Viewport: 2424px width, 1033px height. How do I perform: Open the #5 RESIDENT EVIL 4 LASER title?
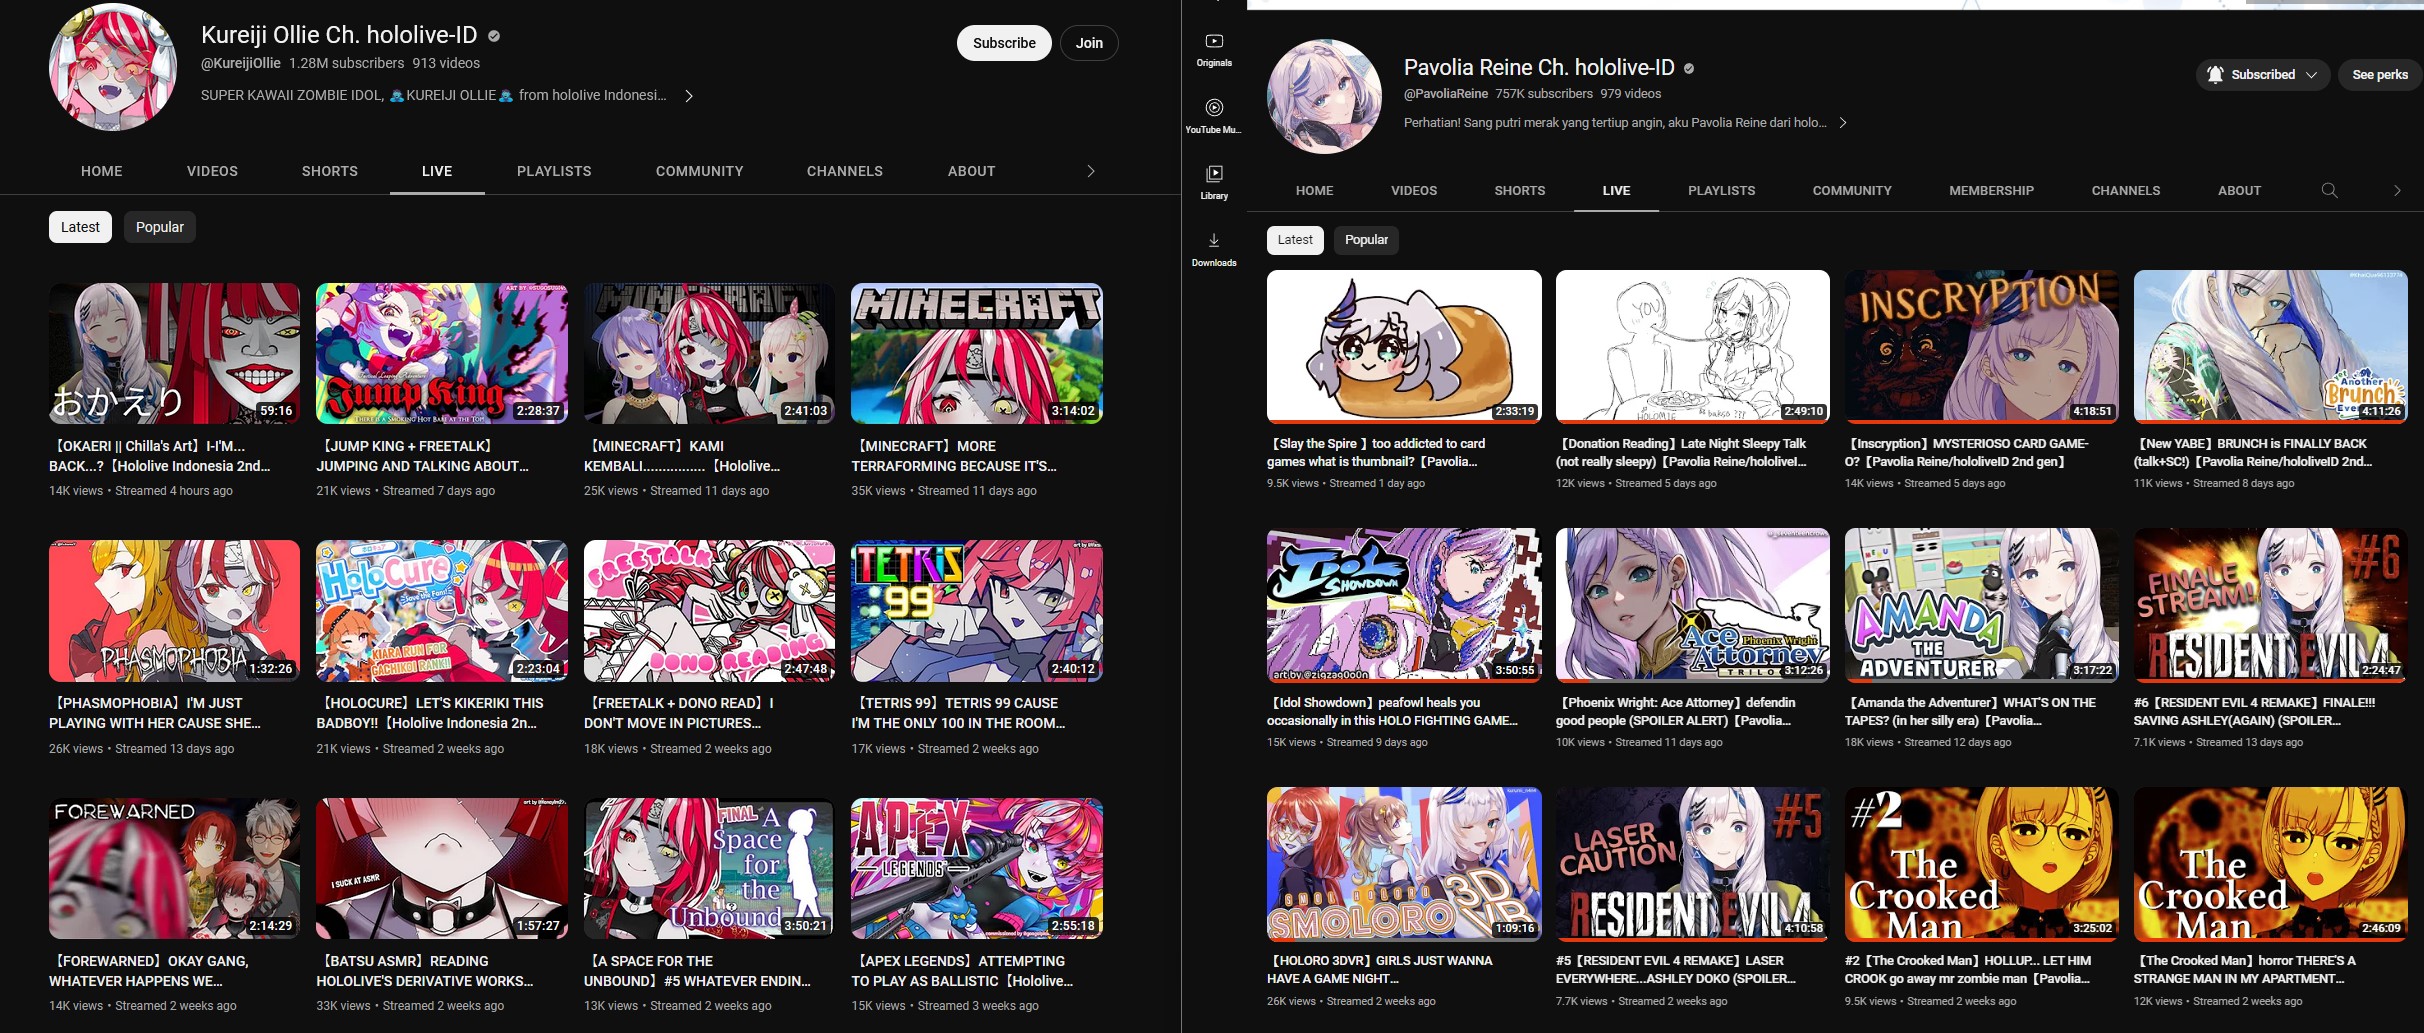tap(1676, 969)
